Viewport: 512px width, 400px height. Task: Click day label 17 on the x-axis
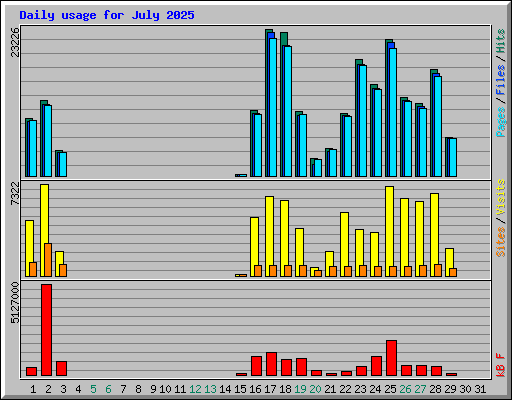270,389
